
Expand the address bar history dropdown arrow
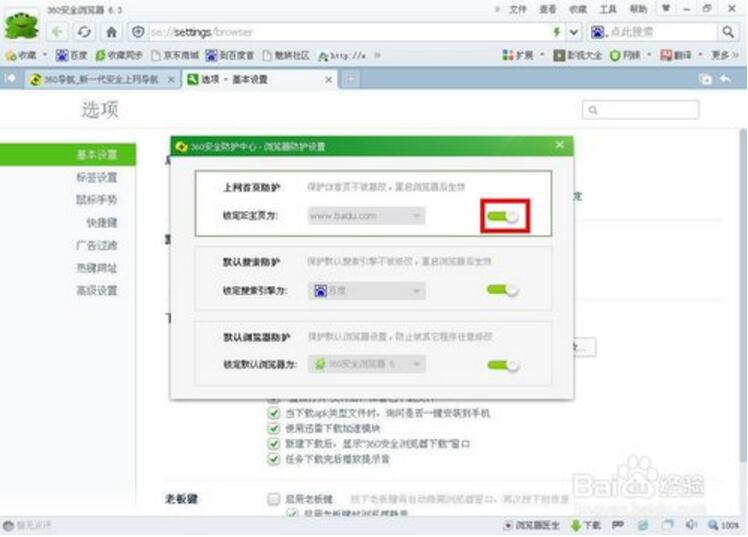coord(573,32)
